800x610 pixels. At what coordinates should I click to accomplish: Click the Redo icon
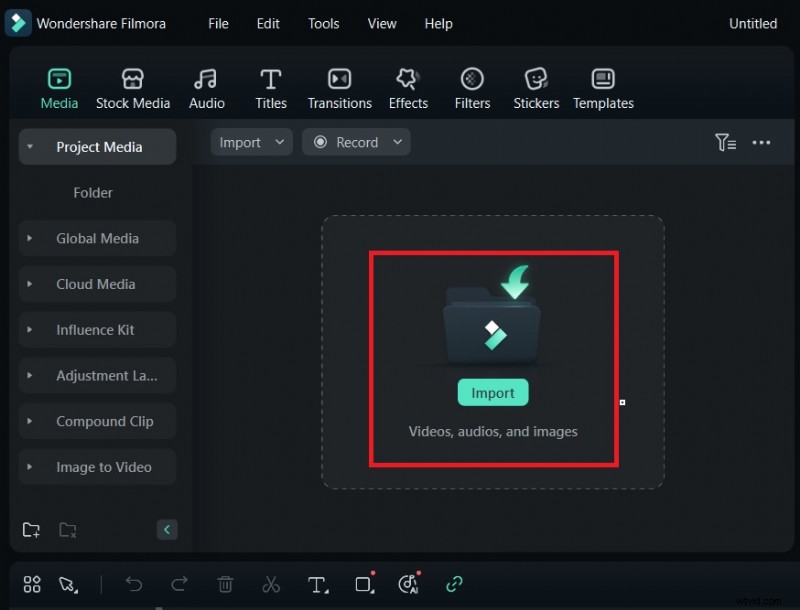[180, 585]
